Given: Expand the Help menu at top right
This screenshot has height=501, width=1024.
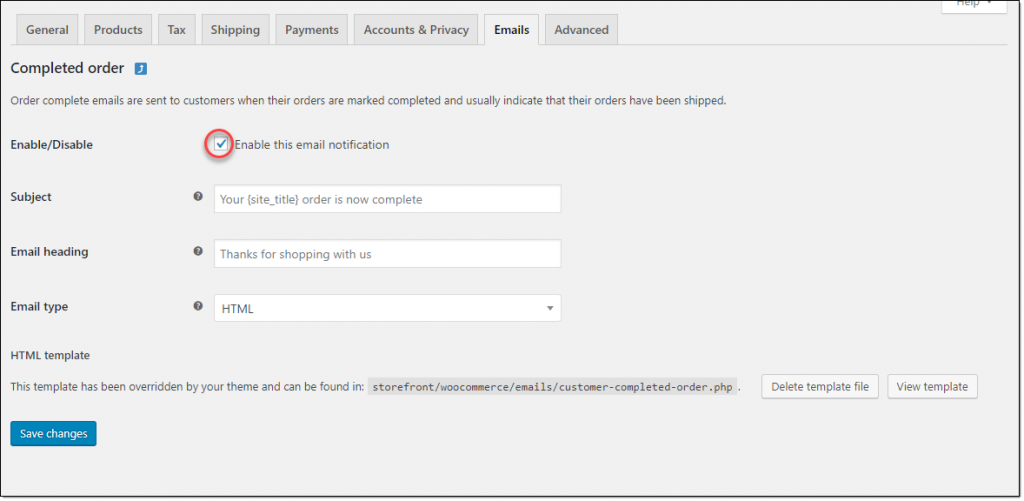Looking at the screenshot, I should click(x=974, y=5).
